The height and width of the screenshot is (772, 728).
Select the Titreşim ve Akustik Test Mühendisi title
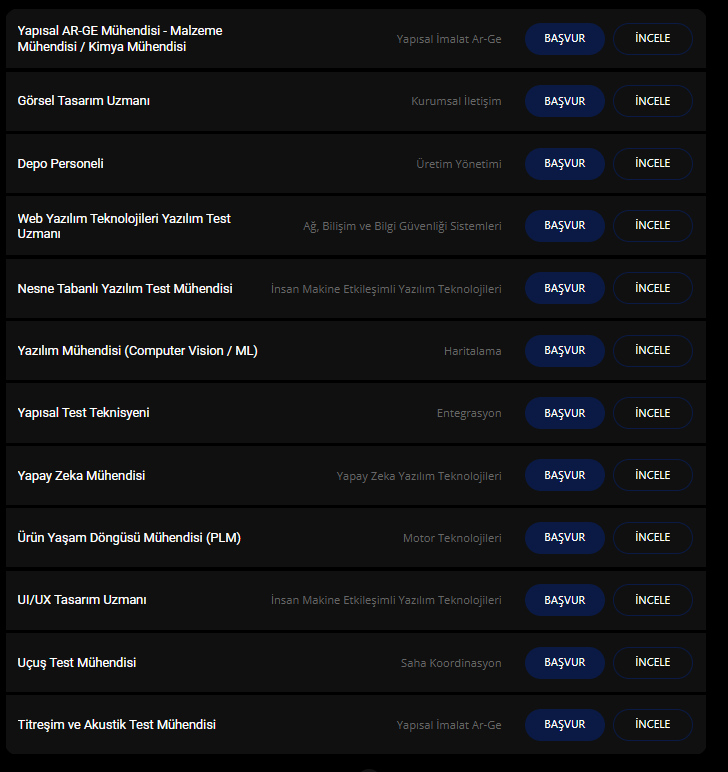click(x=117, y=724)
